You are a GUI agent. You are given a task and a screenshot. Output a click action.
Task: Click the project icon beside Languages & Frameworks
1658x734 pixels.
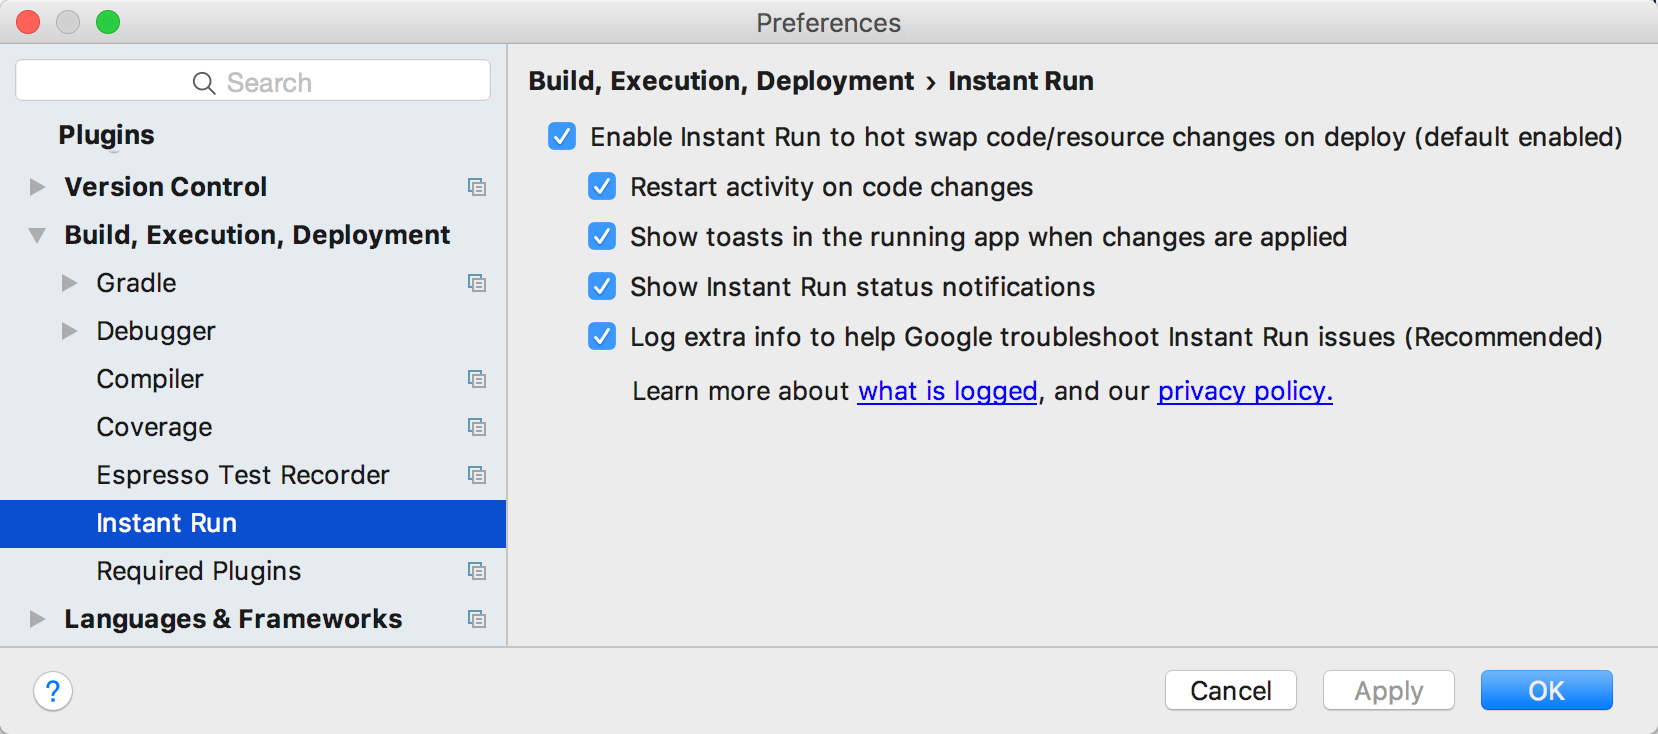click(x=477, y=619)
